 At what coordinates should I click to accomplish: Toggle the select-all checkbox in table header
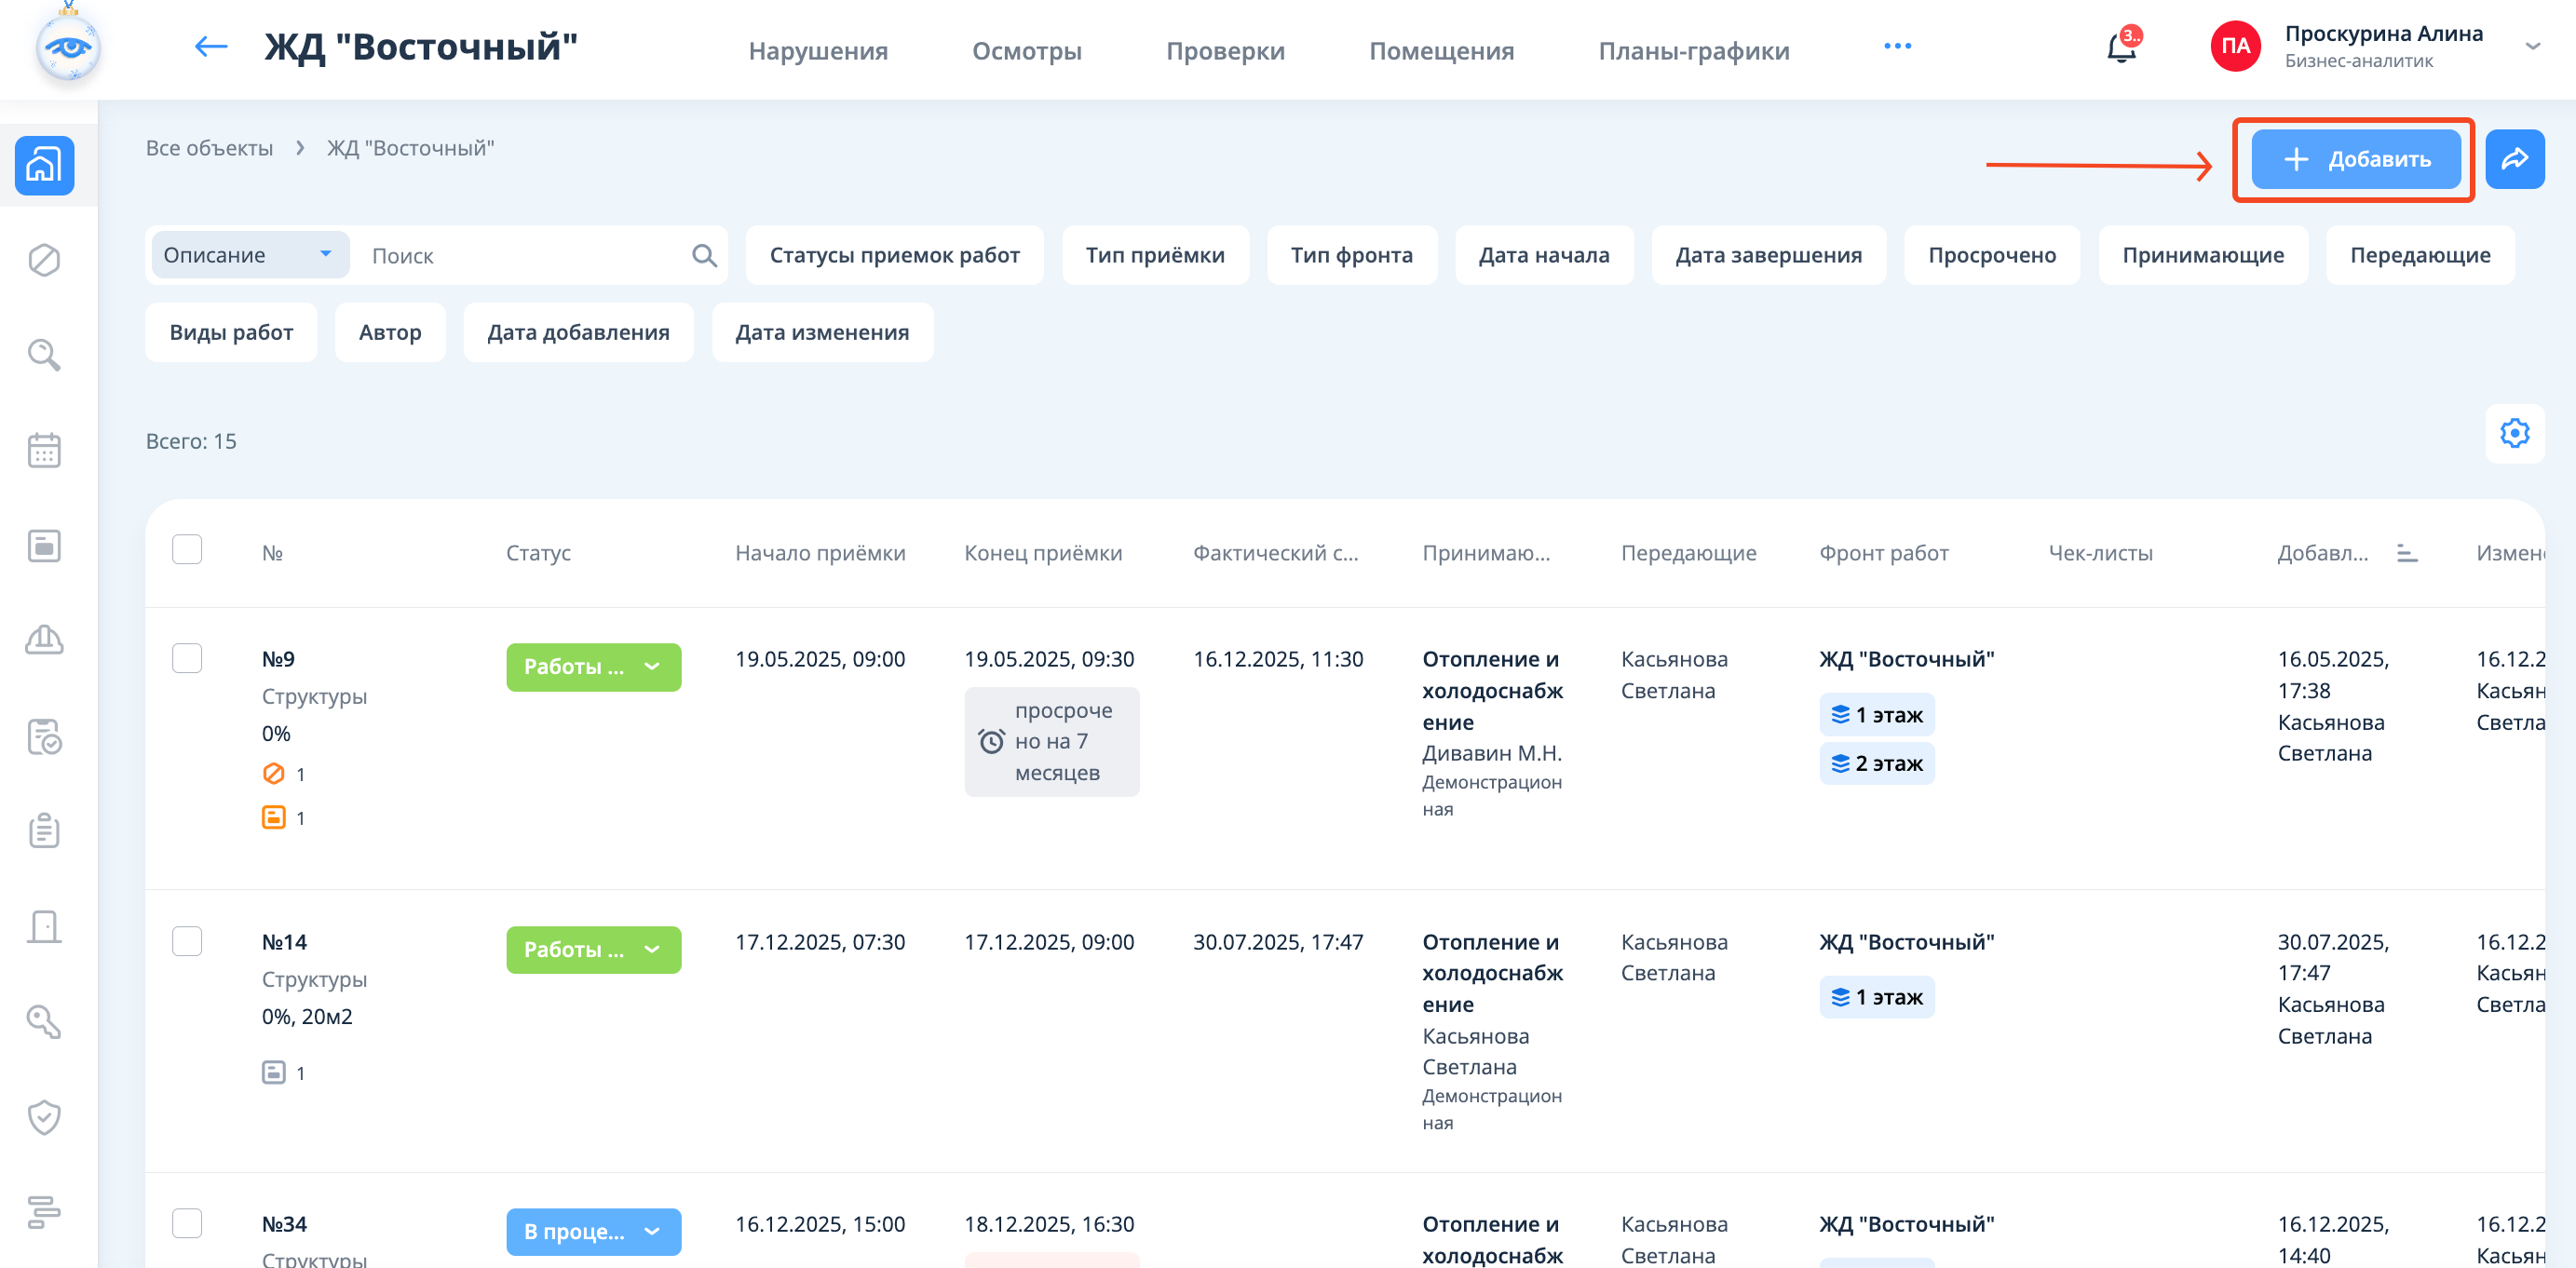(187, 550)
